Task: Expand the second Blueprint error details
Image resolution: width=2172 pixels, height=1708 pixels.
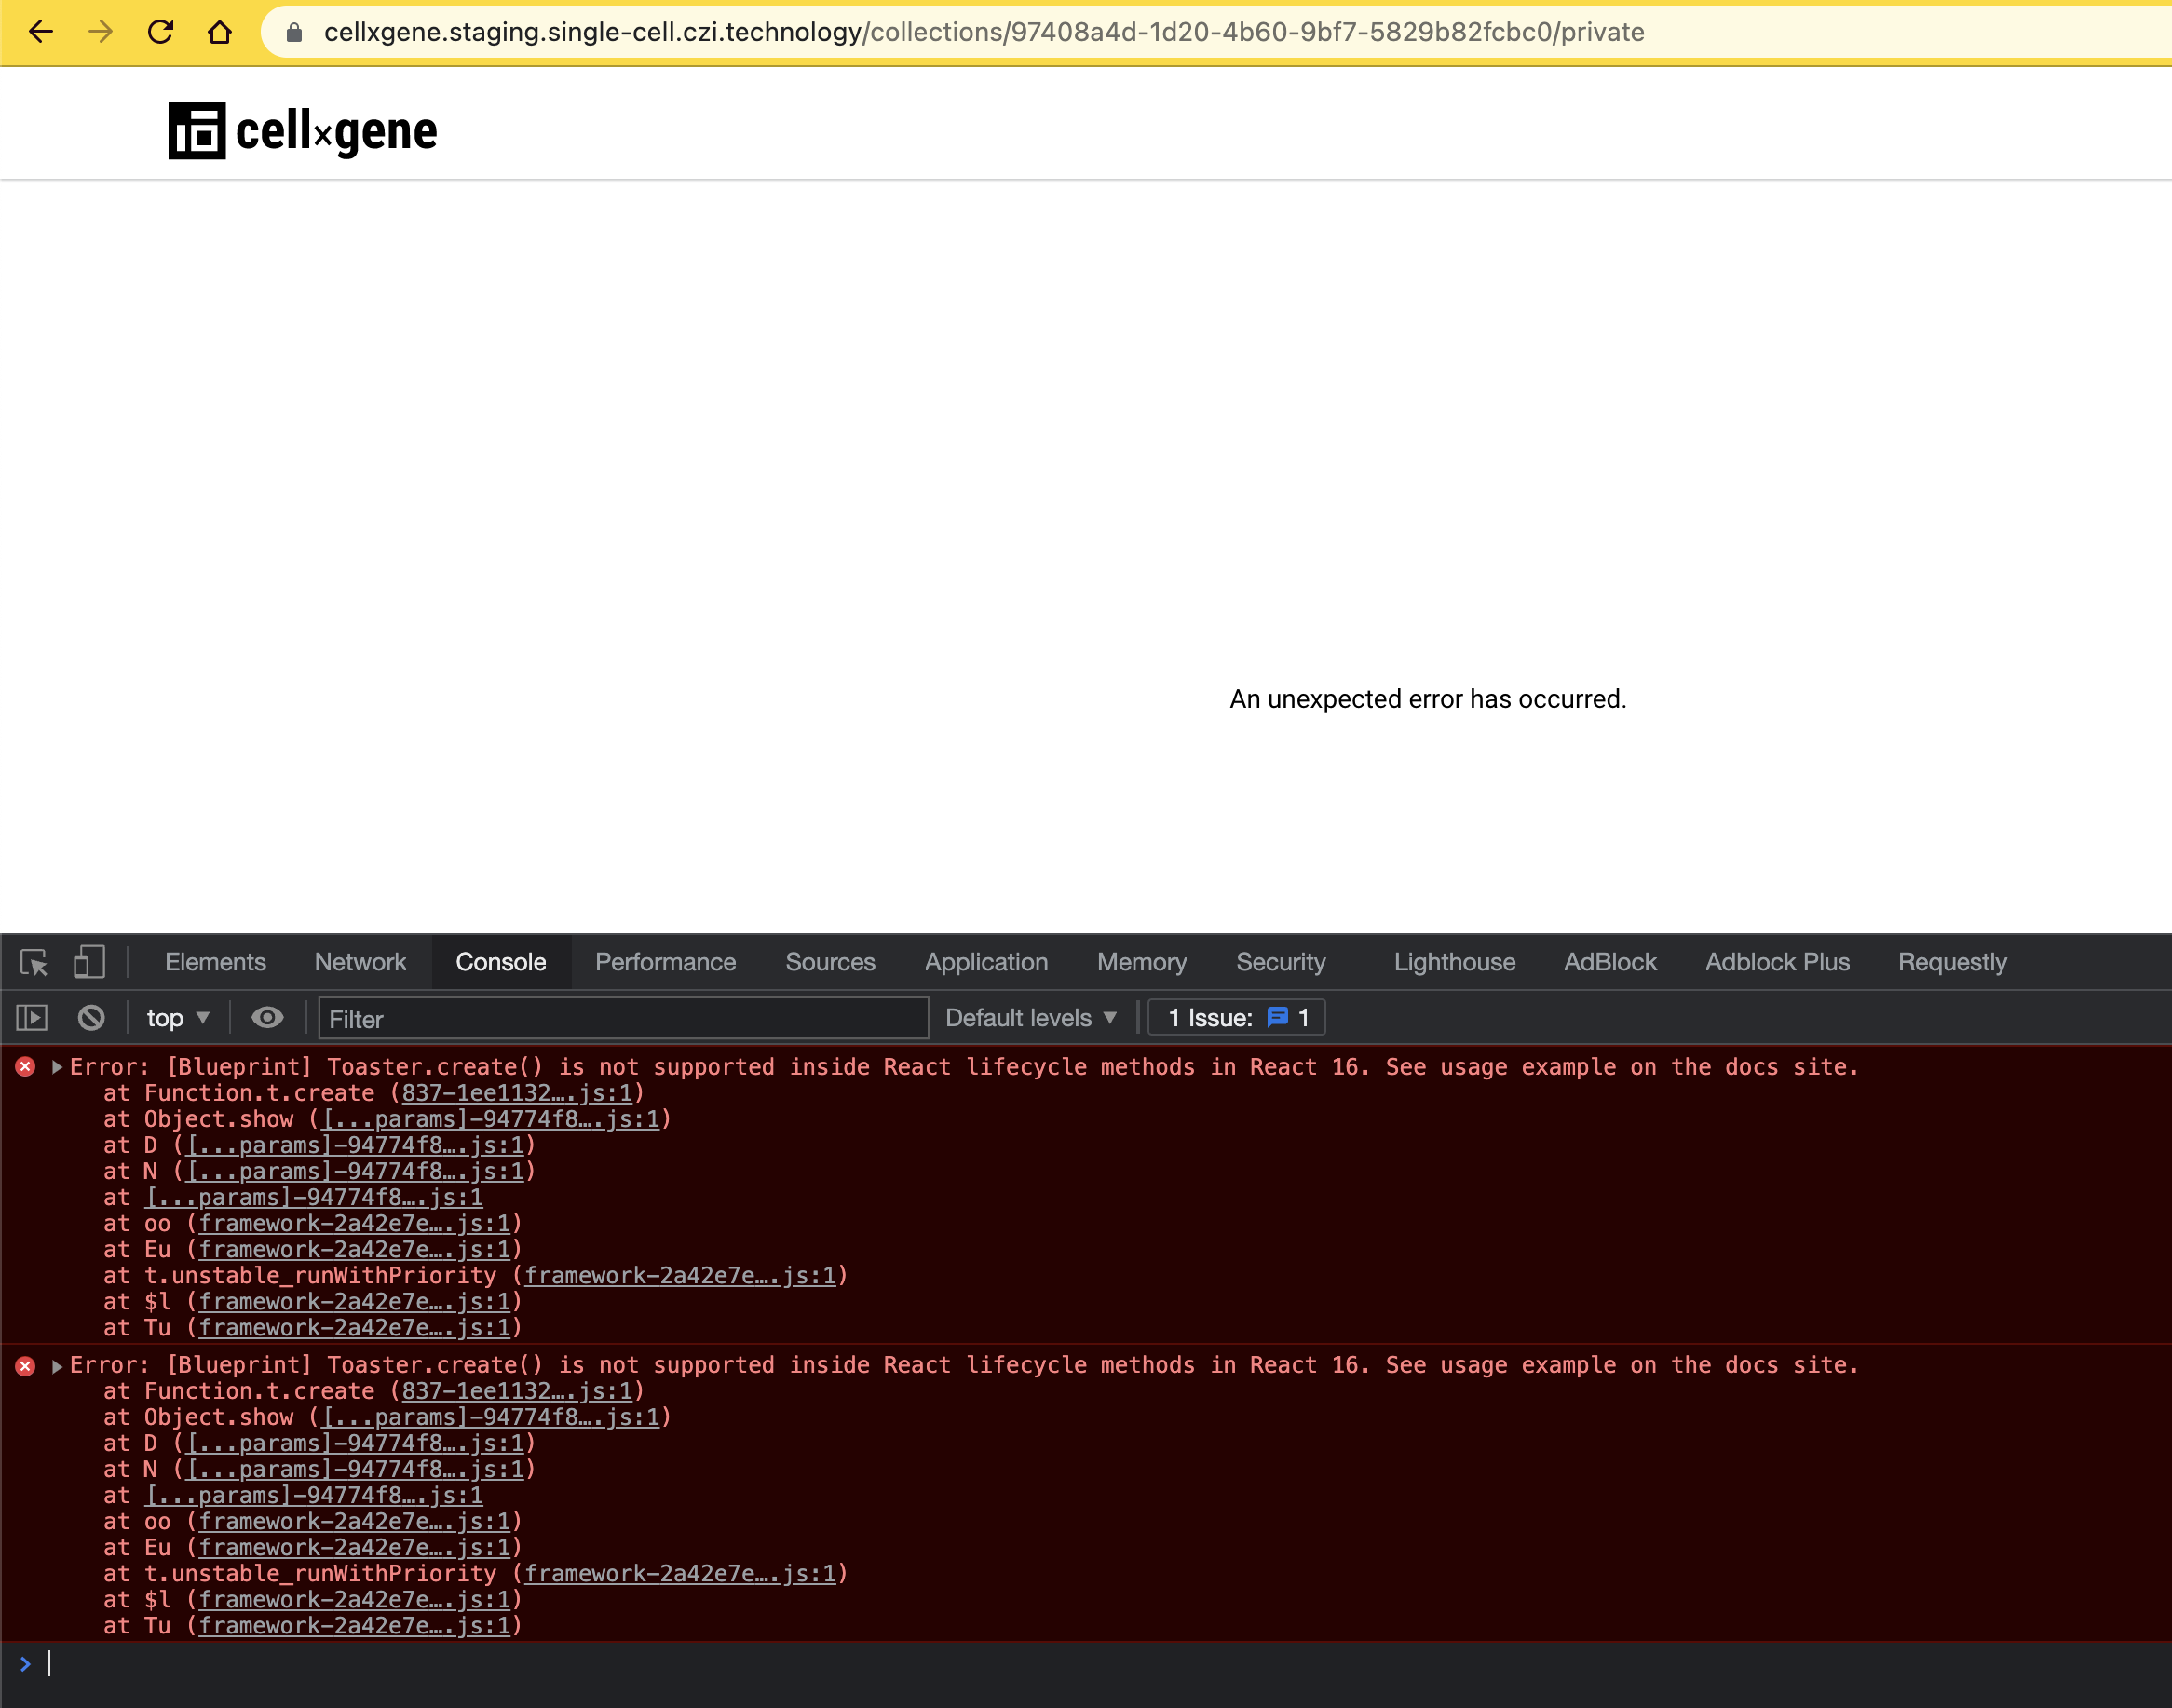Action: click(x=57, y=1364)
